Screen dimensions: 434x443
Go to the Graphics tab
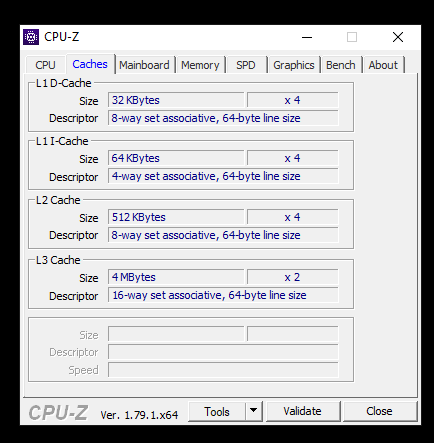tap(294, 65)
